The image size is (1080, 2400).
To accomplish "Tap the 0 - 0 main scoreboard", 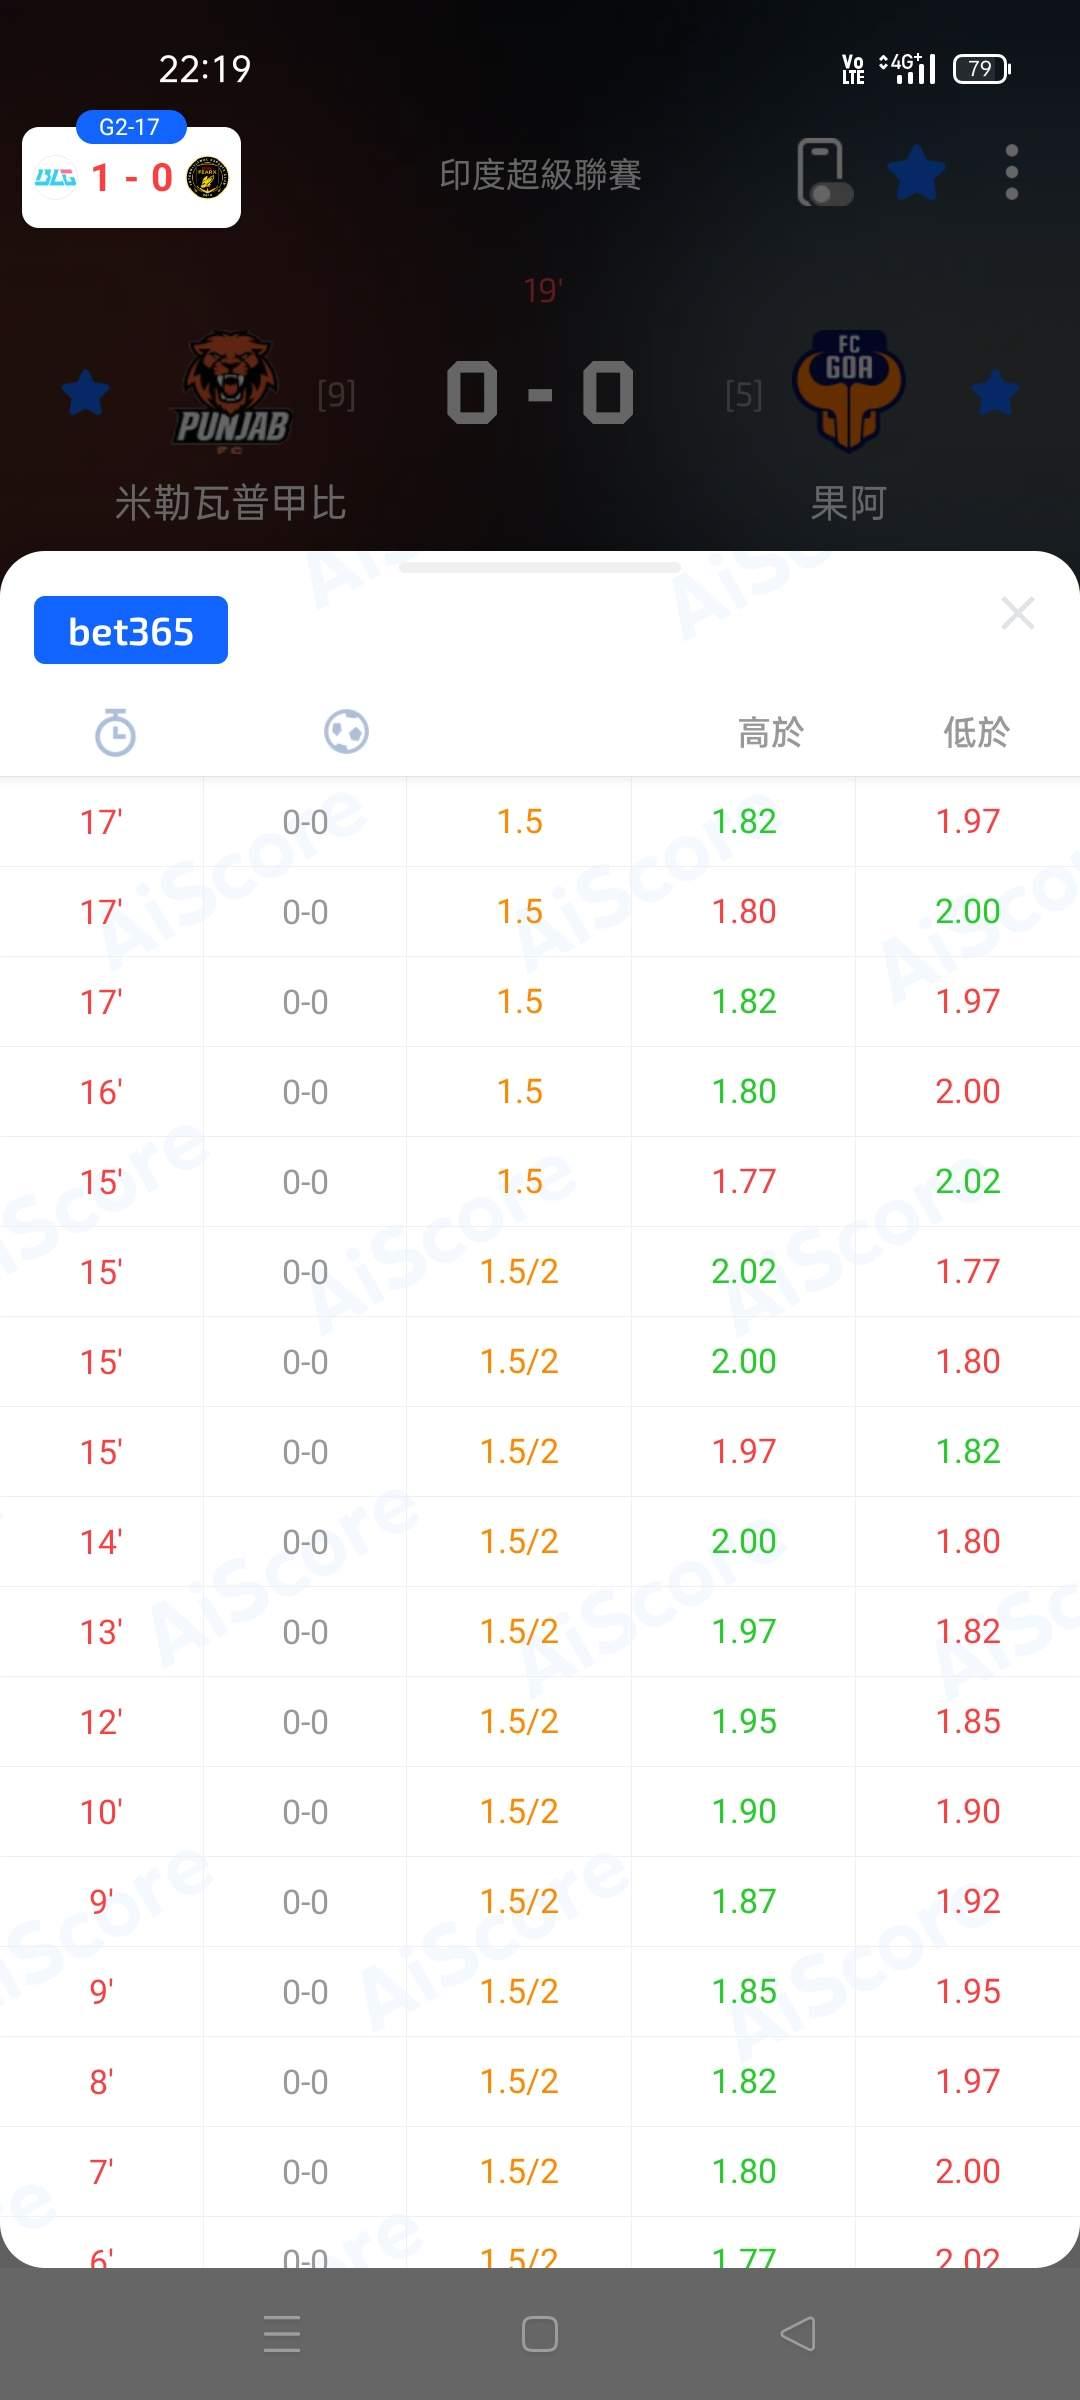I will [540, 393].
